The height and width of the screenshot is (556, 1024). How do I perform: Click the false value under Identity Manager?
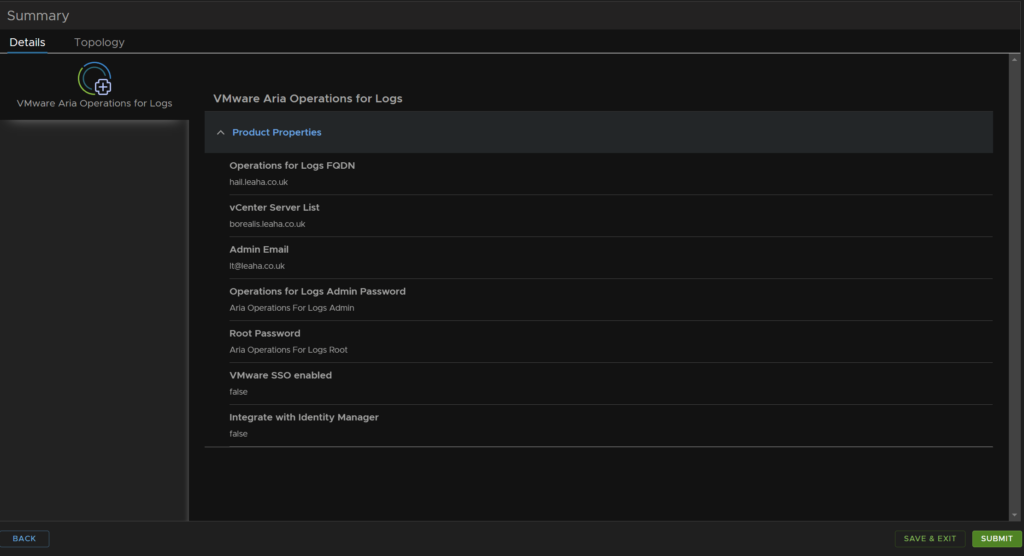click(x=238, y=434)
